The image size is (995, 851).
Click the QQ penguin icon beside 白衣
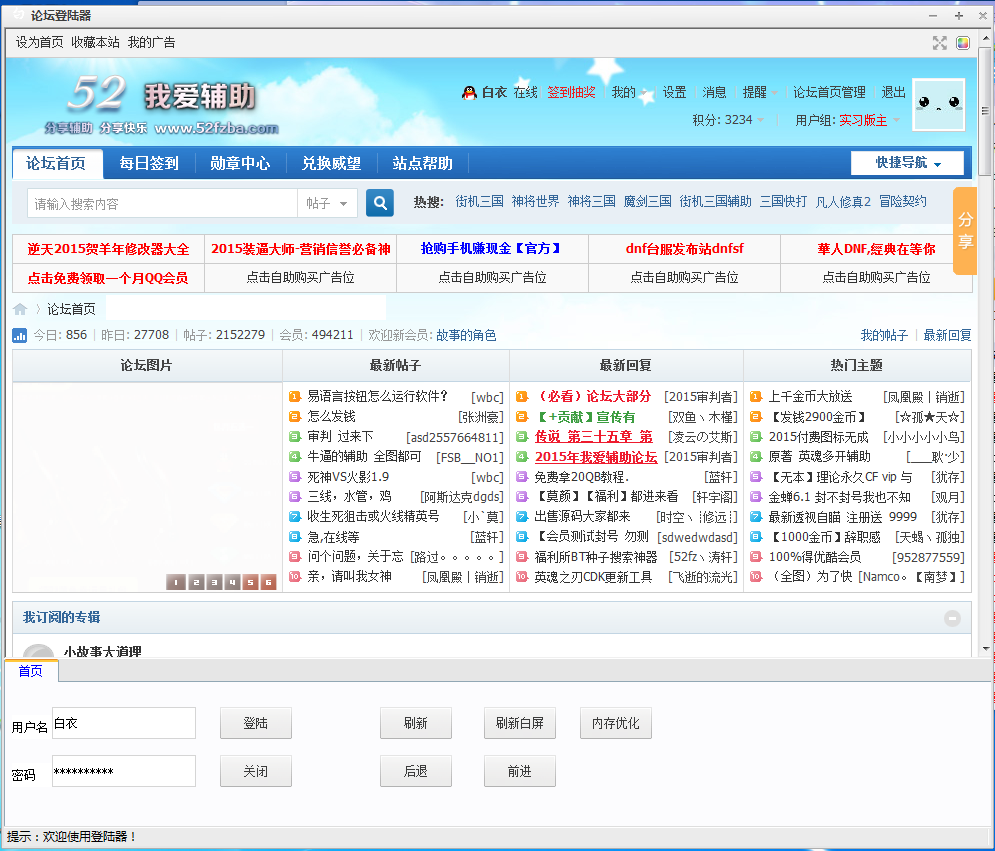468,92
